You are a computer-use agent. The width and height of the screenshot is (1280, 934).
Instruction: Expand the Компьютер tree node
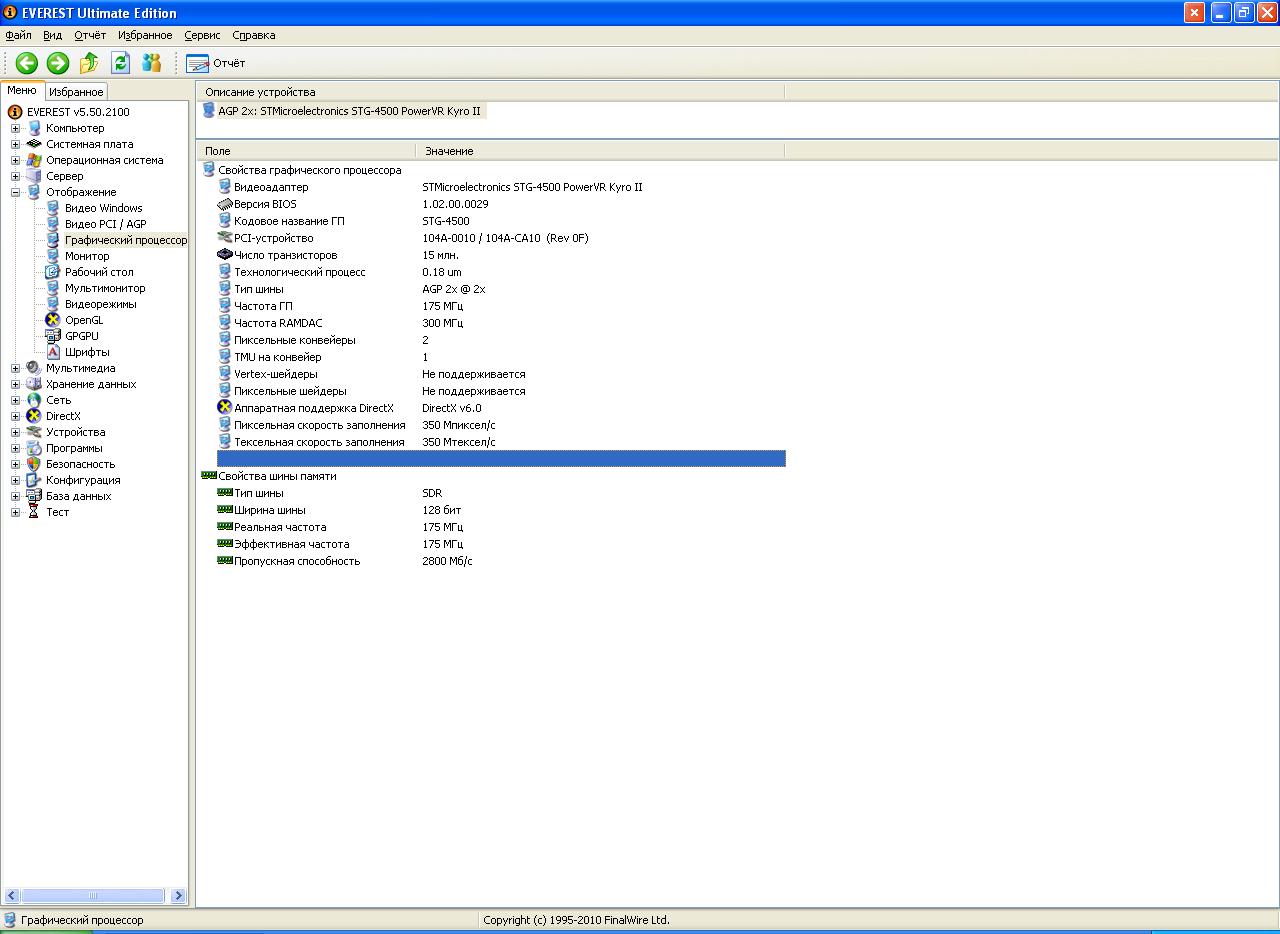click(x=15, y=128)
